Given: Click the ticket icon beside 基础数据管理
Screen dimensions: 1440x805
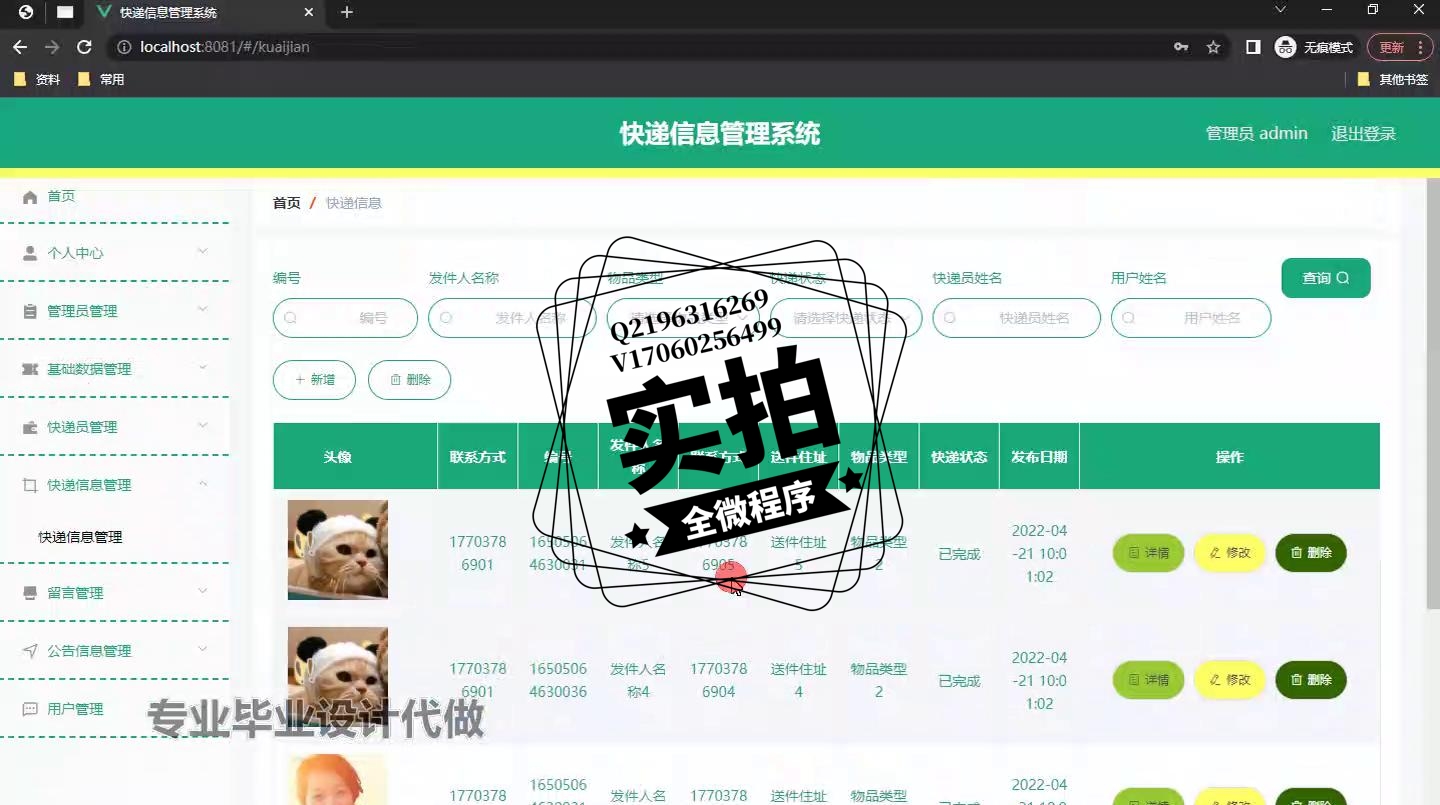Looking at the screenshot, I should (x=30, y=369).
